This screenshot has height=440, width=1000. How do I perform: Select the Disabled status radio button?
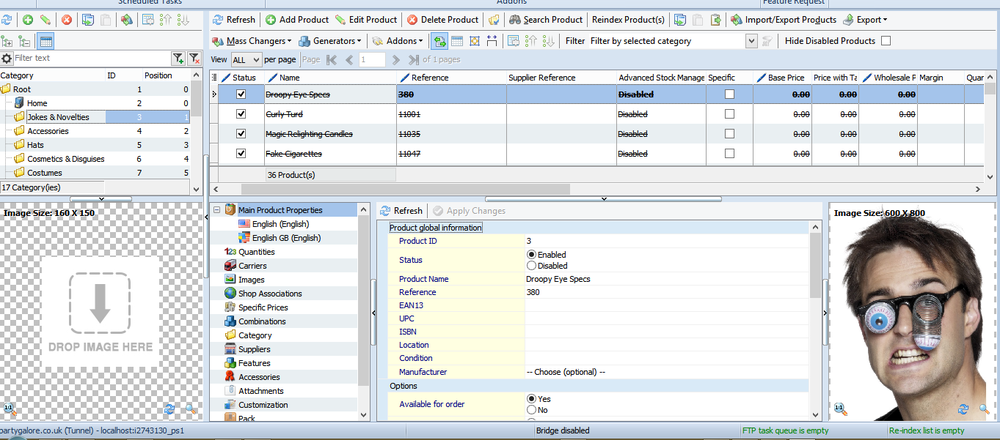[532, 266]
